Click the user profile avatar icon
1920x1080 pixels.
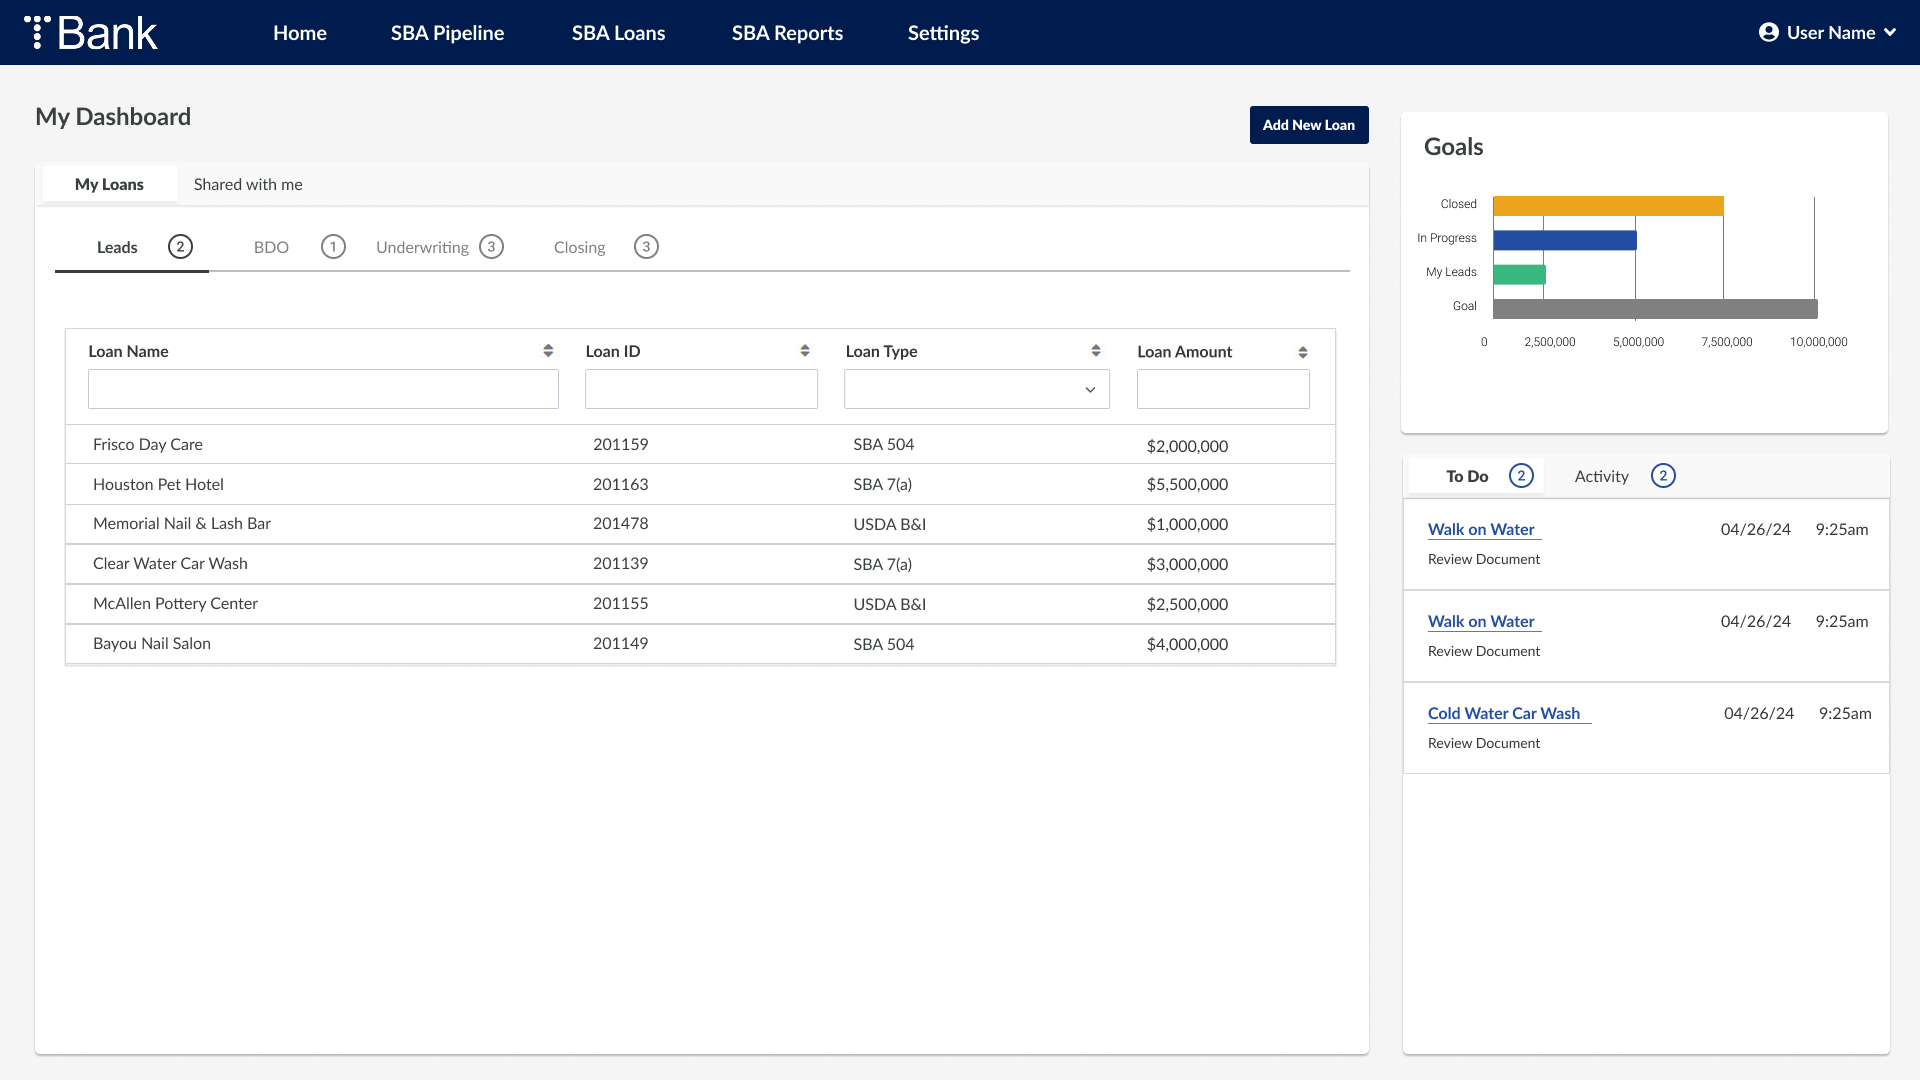click(1768, 32)
